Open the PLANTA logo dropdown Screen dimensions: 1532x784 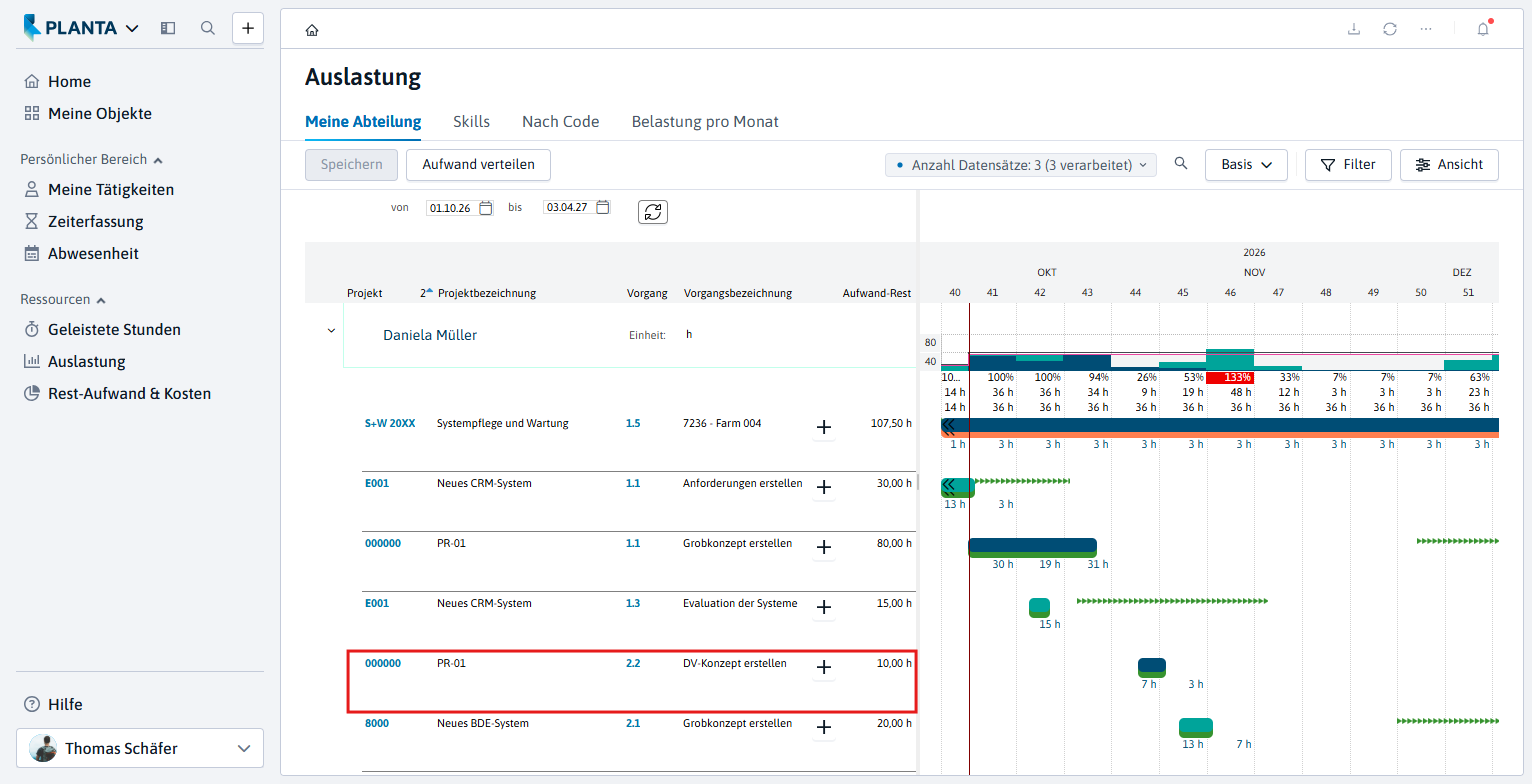82,28
